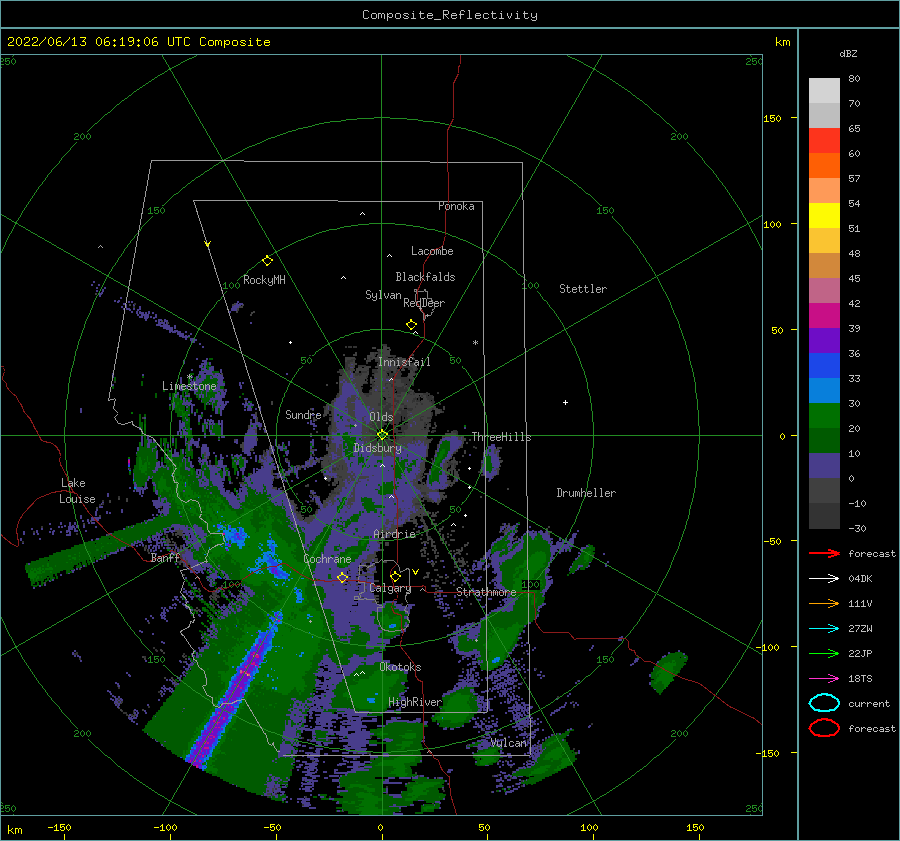Select the magenta 18TS arrow legend icon
Screen dimensions: 900x841
click(x=824, y=679)
